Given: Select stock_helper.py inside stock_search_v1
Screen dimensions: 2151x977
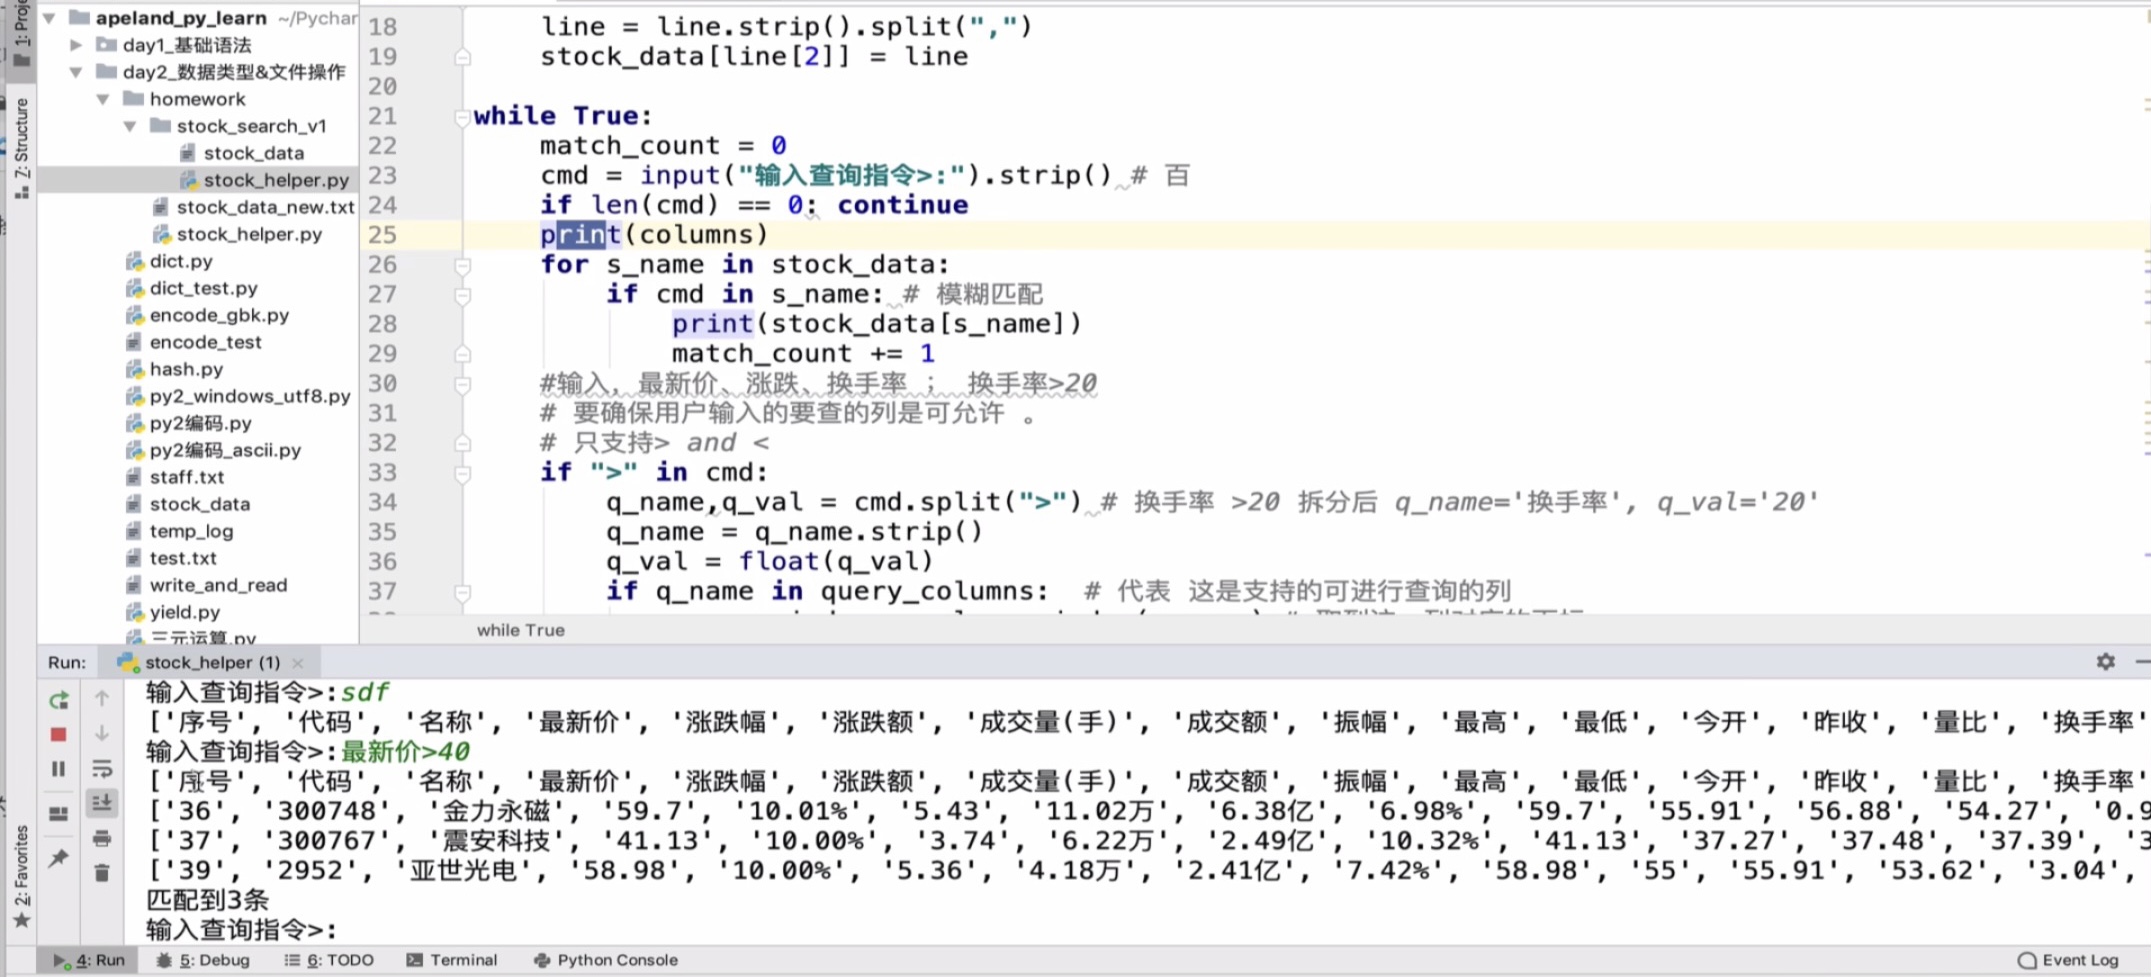Looking at the screenshot, I should tap(276, 180).
